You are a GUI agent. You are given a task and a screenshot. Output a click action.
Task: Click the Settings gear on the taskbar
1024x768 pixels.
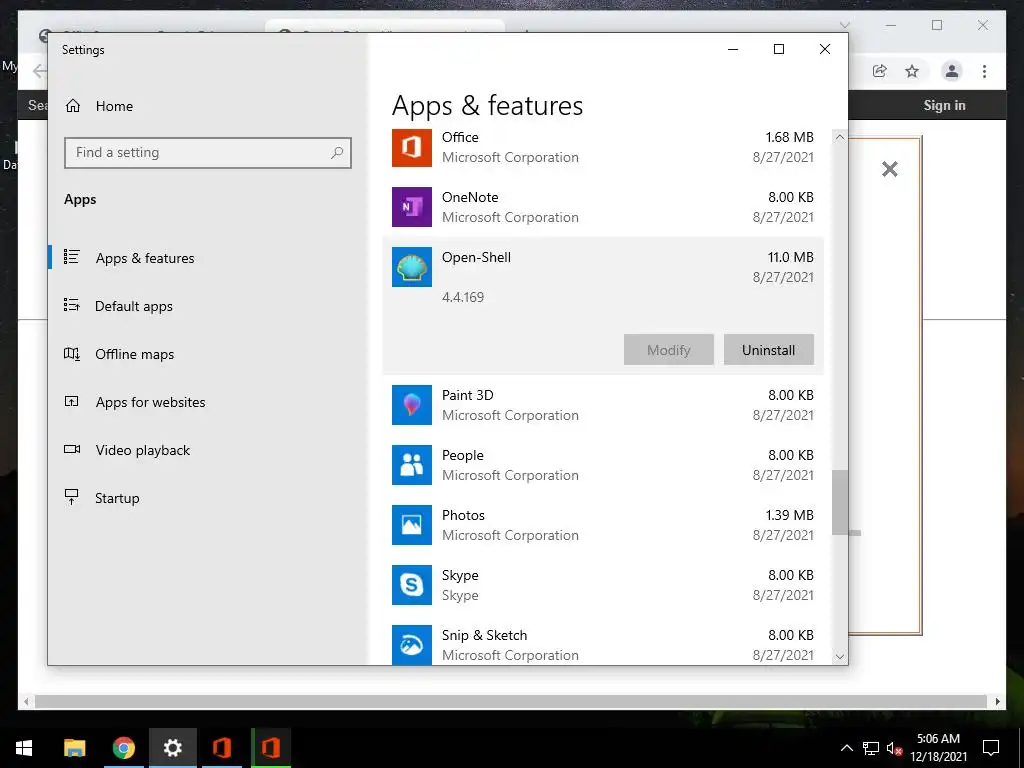pyautogui.click(x=172, y=748)
